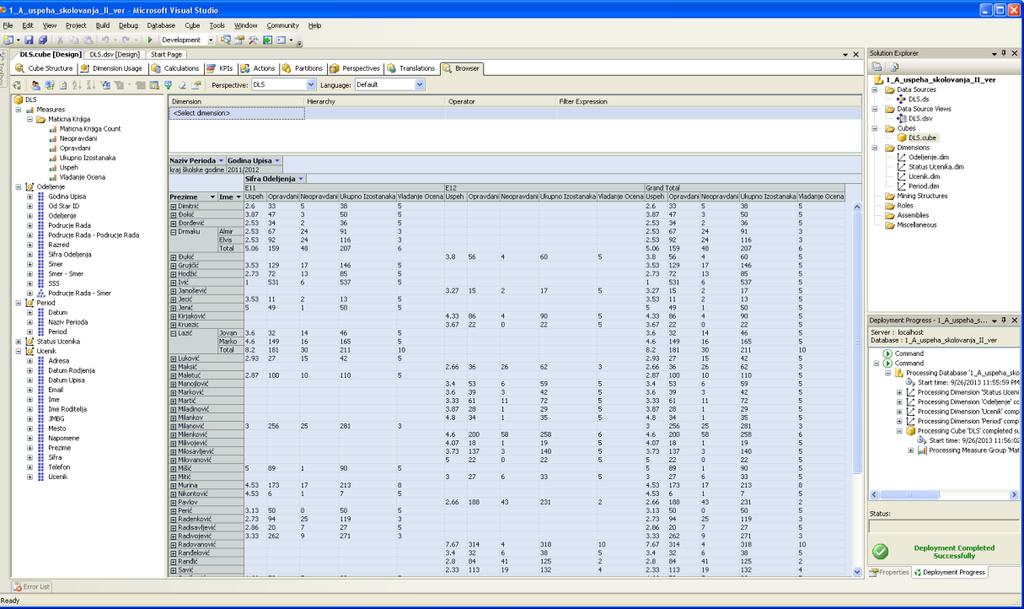
Task: Click the Properties Window icon in main toolbar
Action: [240, 40]
